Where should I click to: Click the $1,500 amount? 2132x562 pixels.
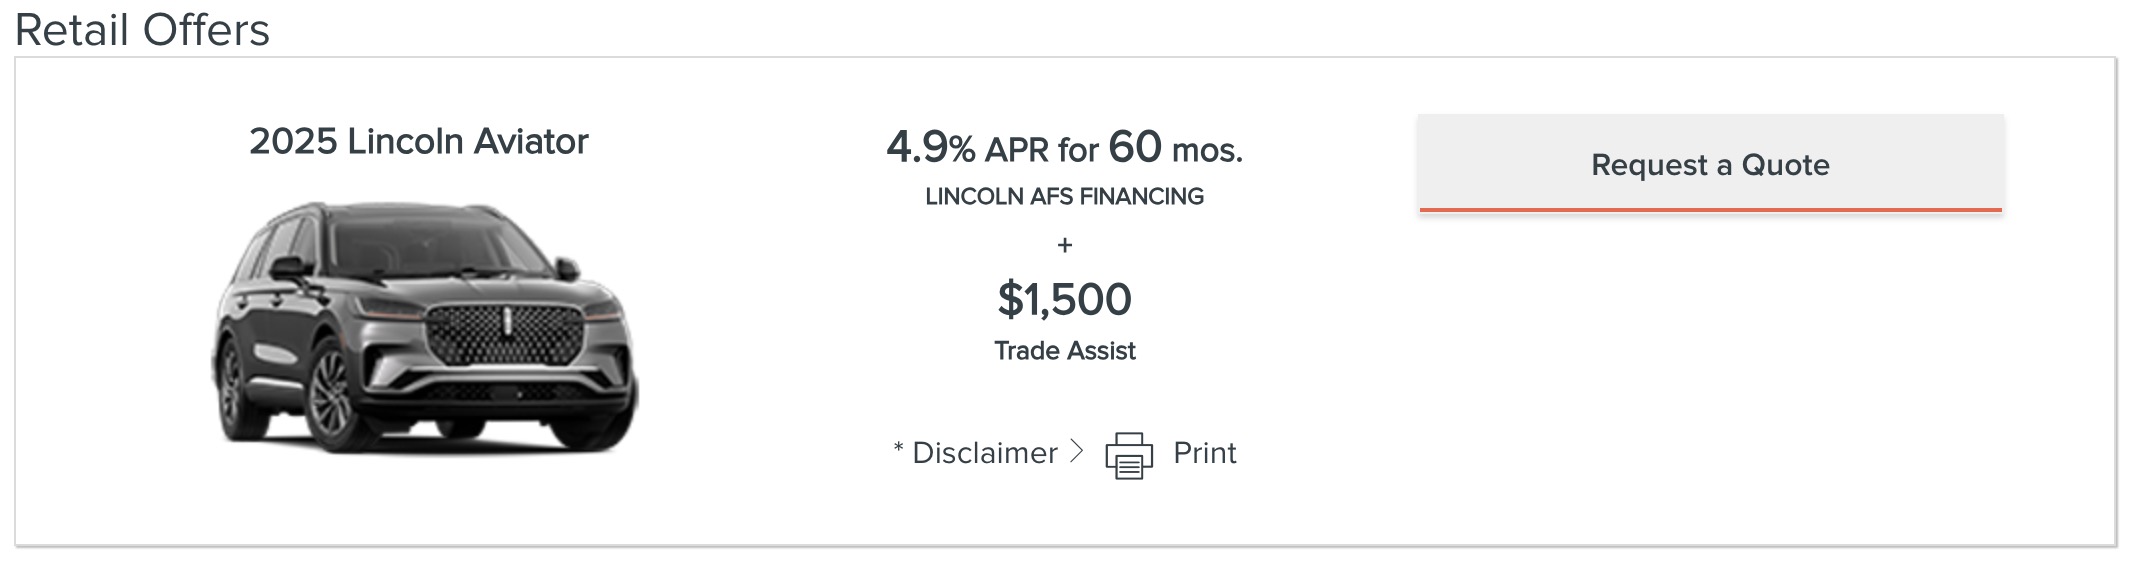[x=1064, y=299]
